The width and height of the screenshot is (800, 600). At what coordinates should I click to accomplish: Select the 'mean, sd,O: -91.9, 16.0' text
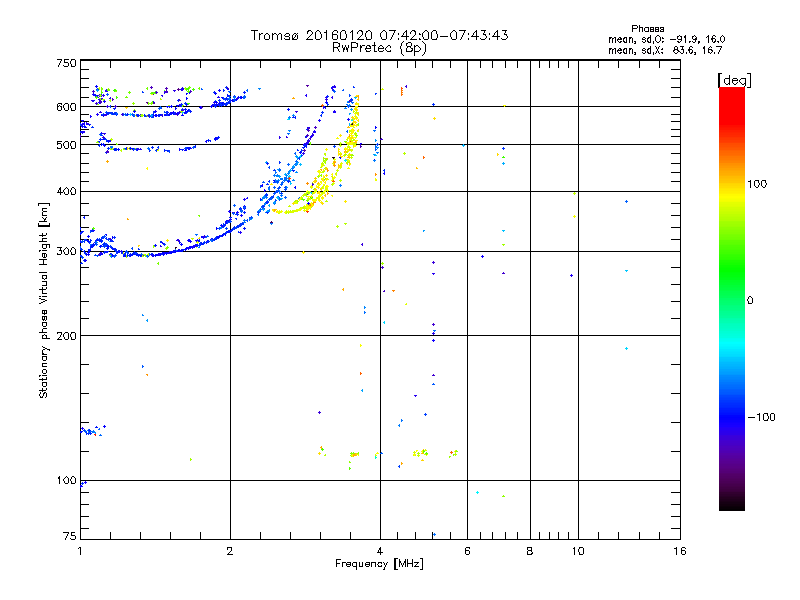pos(666,39)
